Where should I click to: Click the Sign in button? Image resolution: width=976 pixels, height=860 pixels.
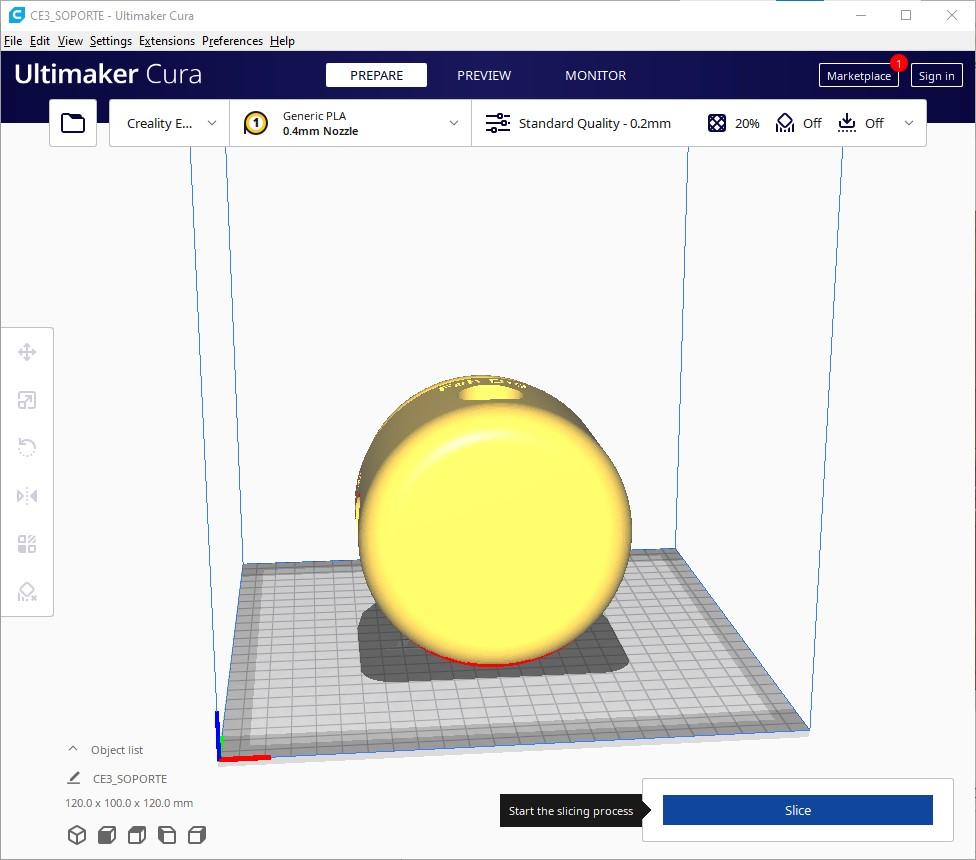pyautogui.click(x=936, y=75)
